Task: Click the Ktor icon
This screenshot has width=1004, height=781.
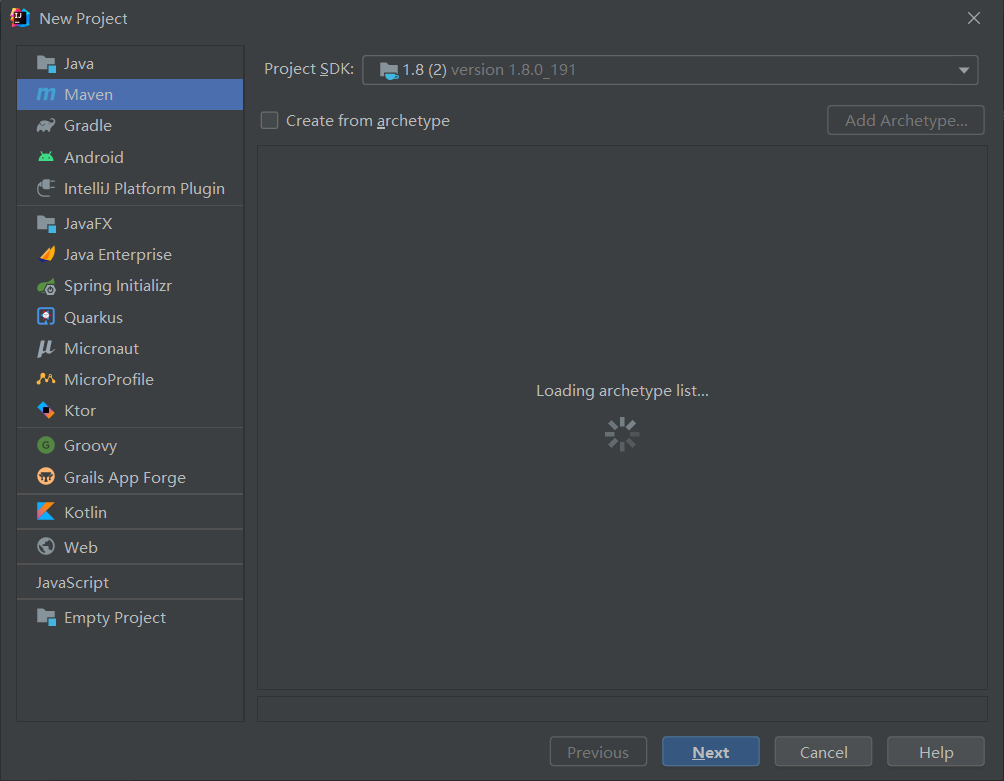Action: pos(46,410)
